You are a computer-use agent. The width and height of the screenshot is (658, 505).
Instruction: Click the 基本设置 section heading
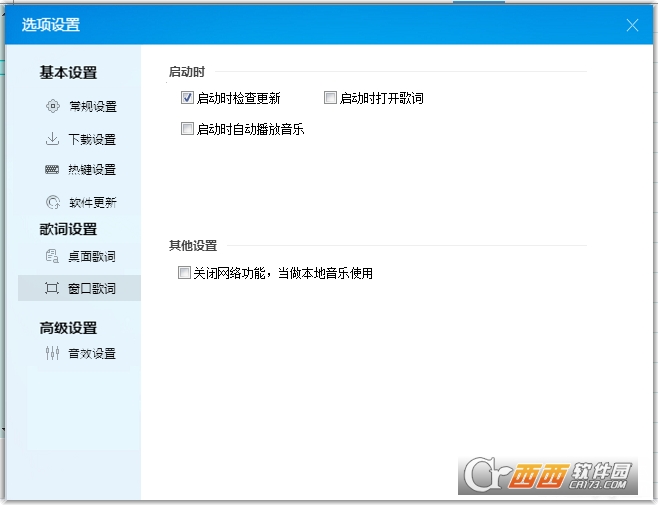click(x=68, y=72)
